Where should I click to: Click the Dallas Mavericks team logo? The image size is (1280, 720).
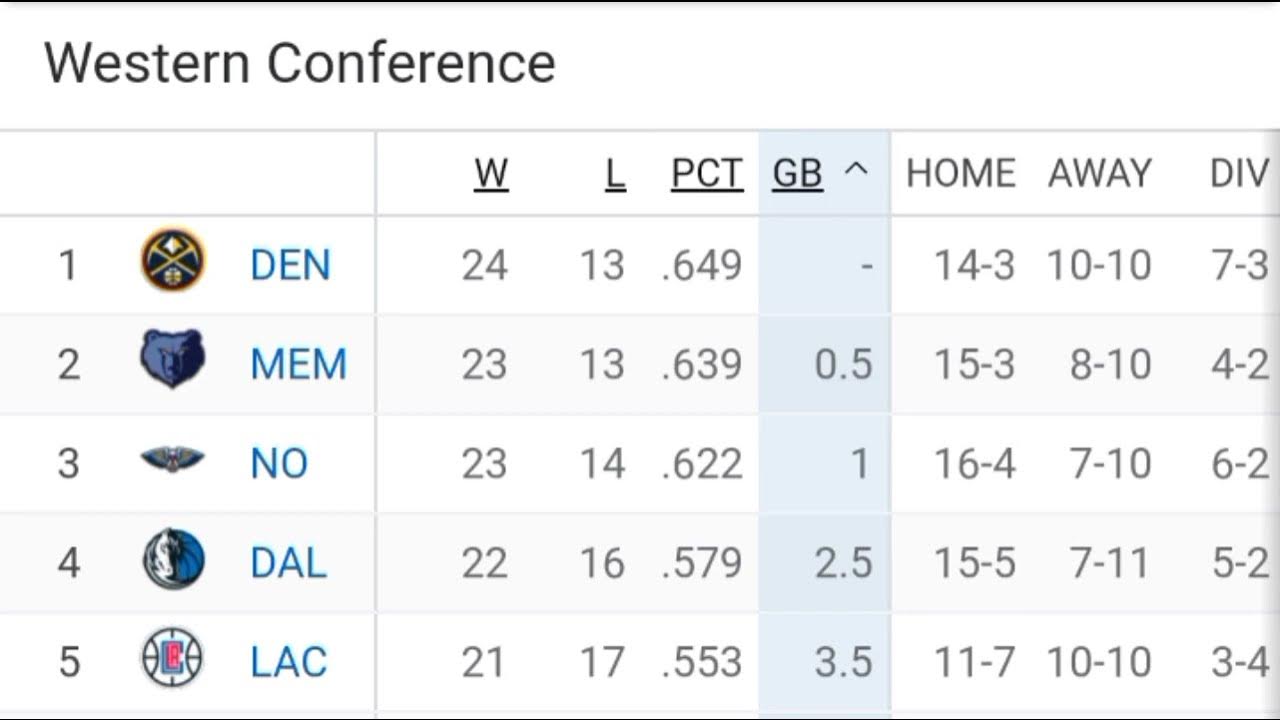point(173,559)
